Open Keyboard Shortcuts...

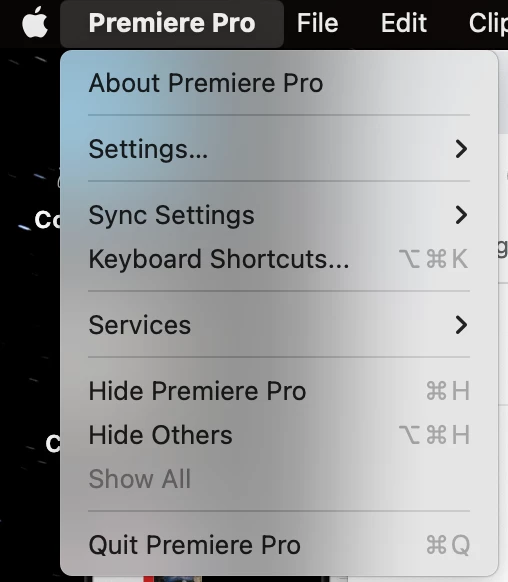coord(279,259)
